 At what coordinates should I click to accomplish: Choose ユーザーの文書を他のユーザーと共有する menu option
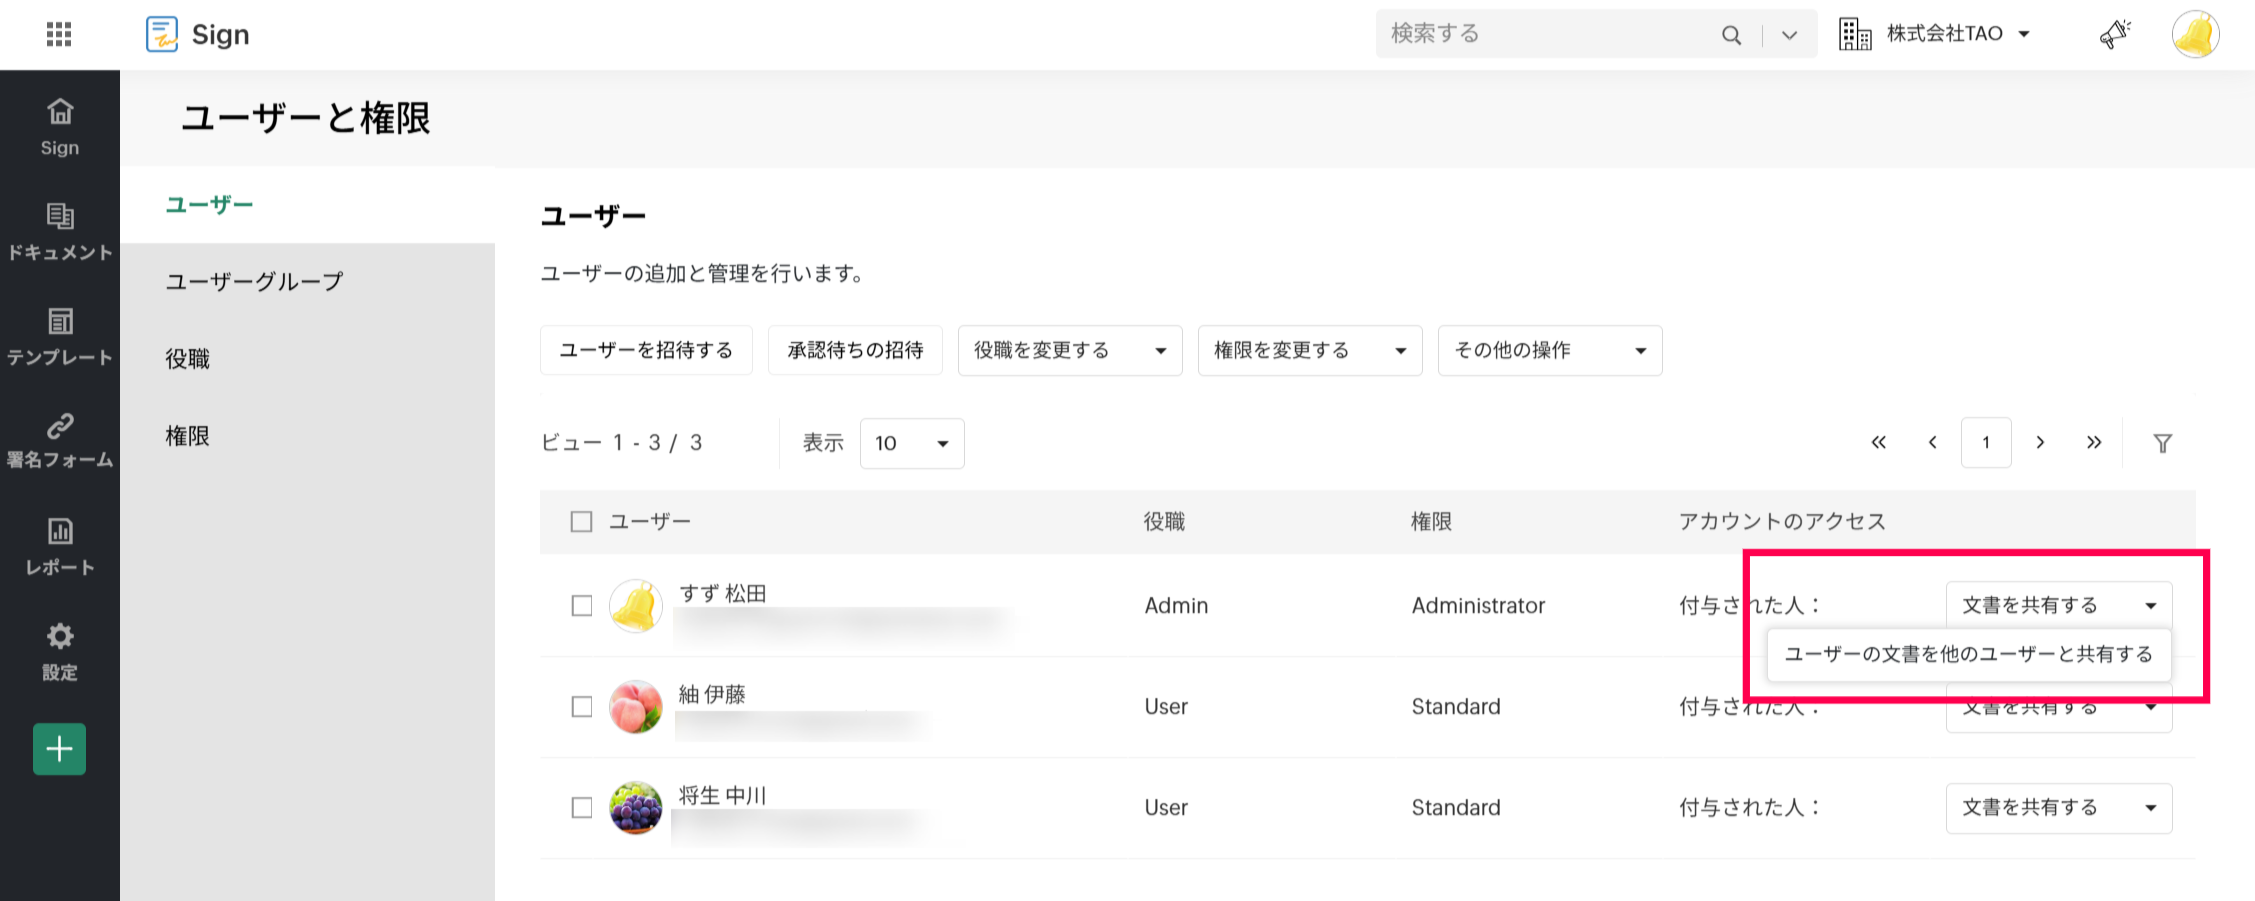click(1968, 655)
